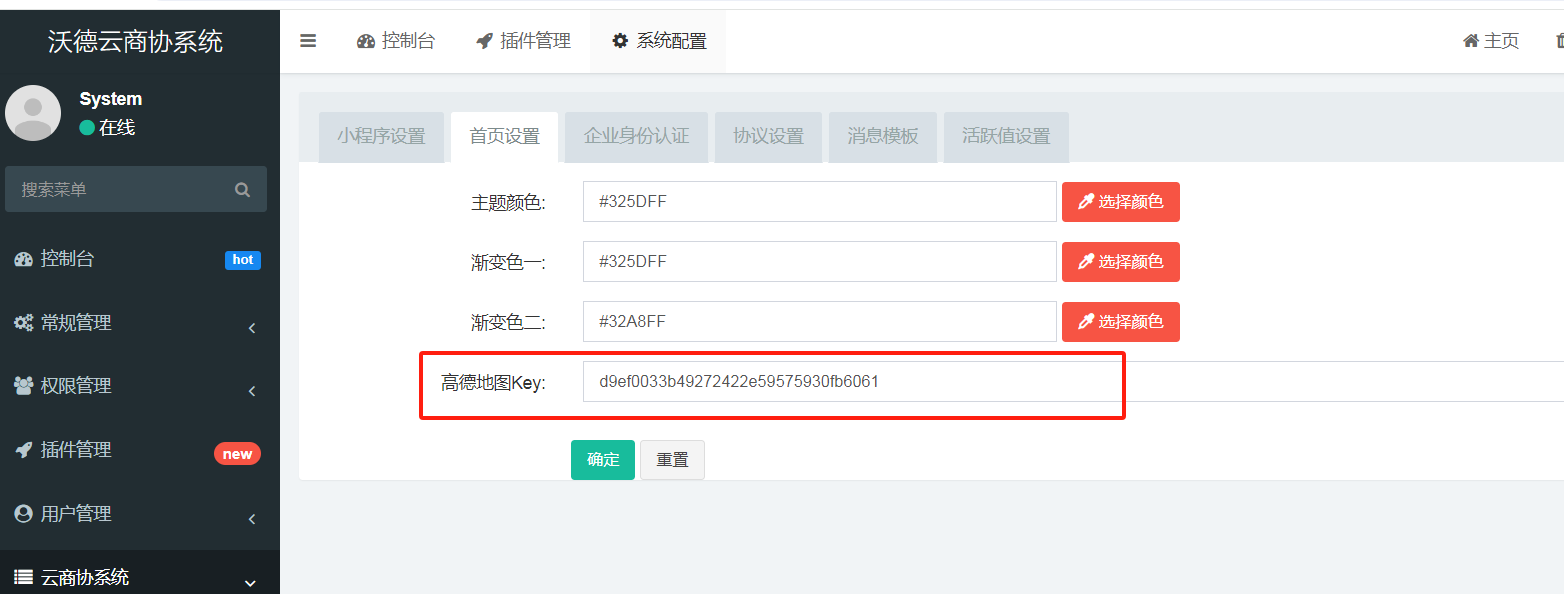Switch to the 首页设置 tab
Image resolution: width=1564 pixels, height=594 pixels.
tap(505, 137)
